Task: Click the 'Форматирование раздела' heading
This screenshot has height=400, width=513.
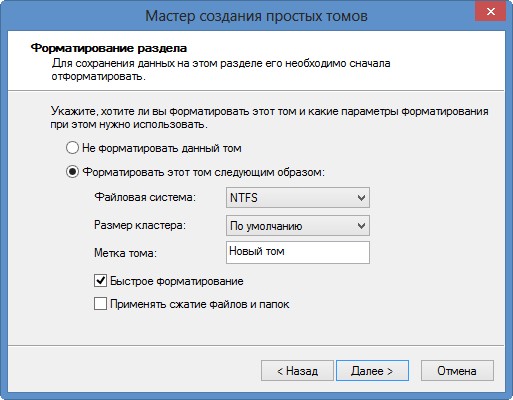Action: tap(109, 48)
